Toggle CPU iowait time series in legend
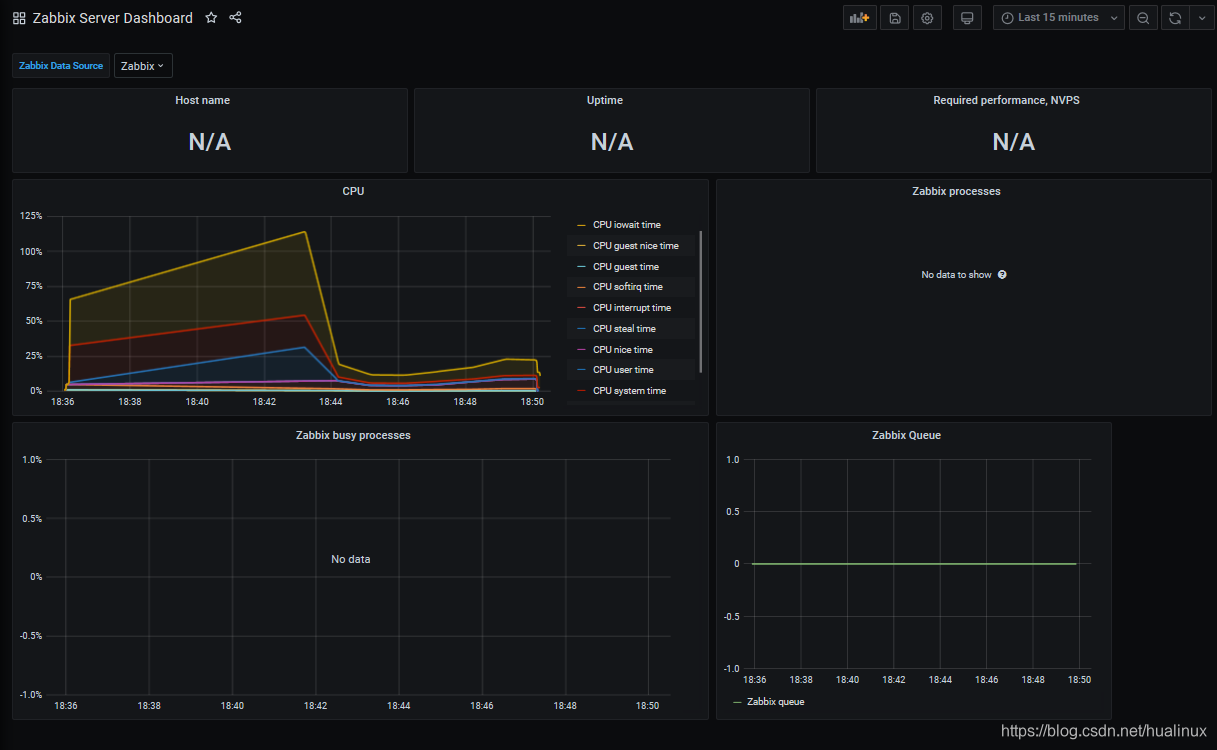The height and width of the screenshot is (750, 1217). point(626,225)
